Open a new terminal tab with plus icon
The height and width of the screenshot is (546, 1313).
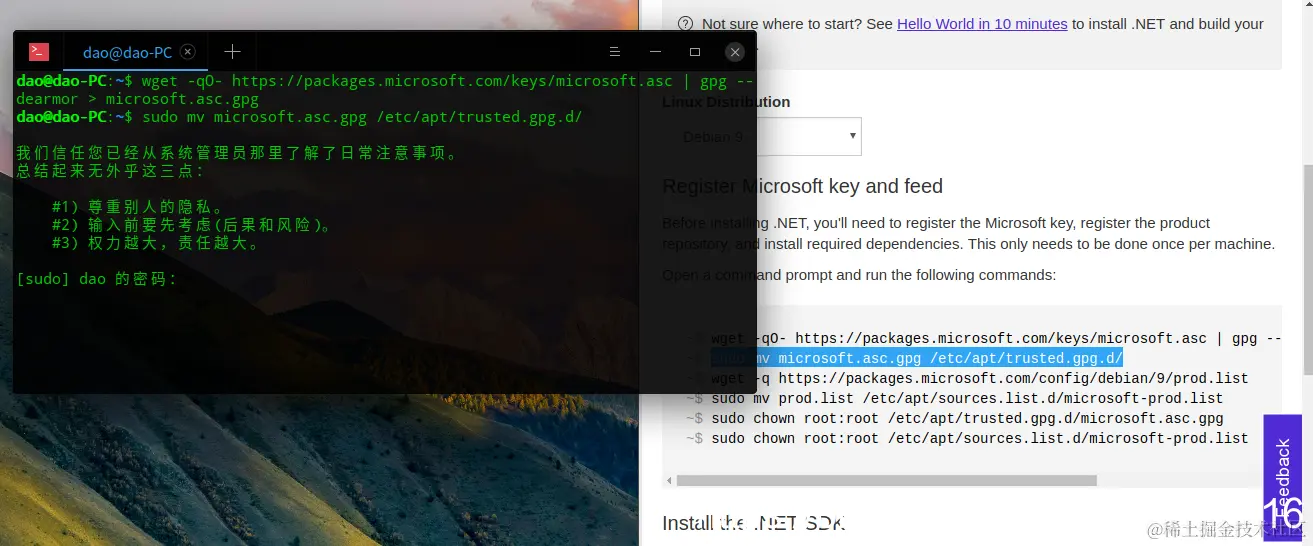pyautogui.click(x=232, y=52)
